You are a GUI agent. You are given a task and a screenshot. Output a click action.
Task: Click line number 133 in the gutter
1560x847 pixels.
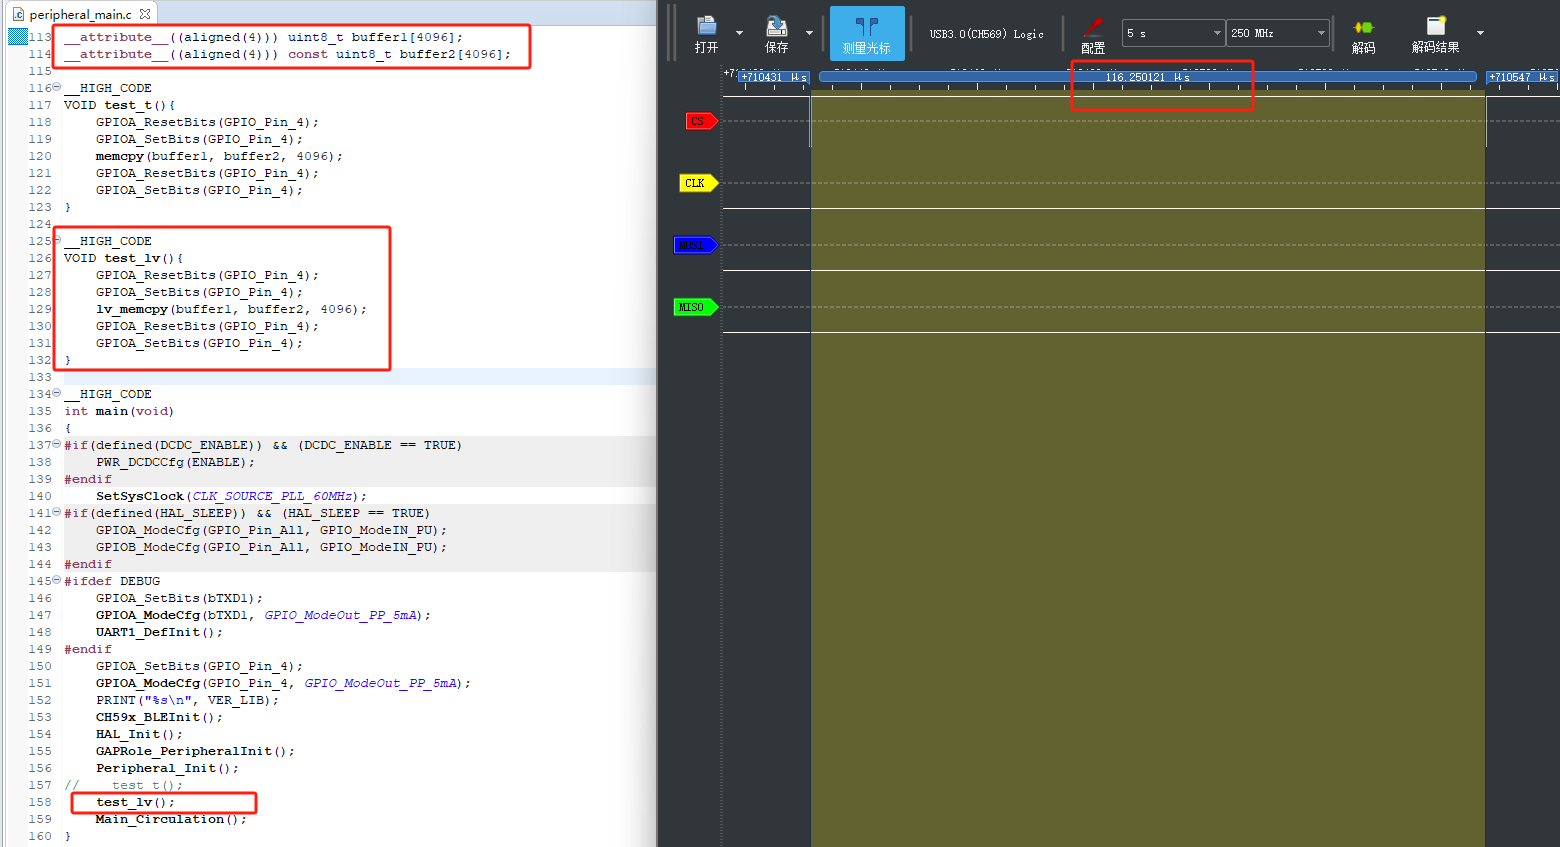click(x=40, y=377)
